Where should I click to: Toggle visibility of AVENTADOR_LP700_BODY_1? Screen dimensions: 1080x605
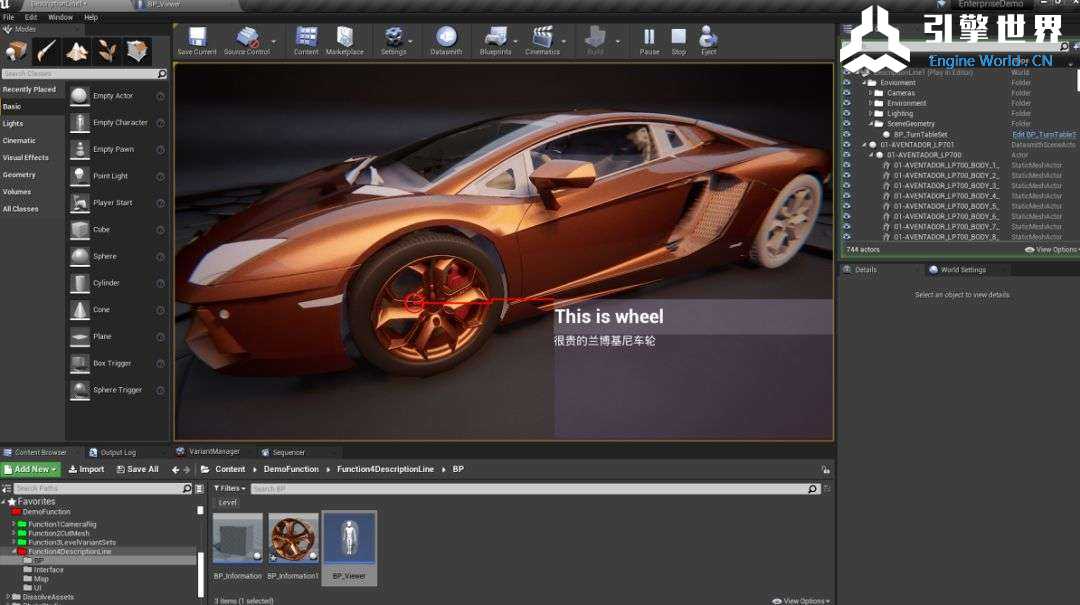(847, 165)
